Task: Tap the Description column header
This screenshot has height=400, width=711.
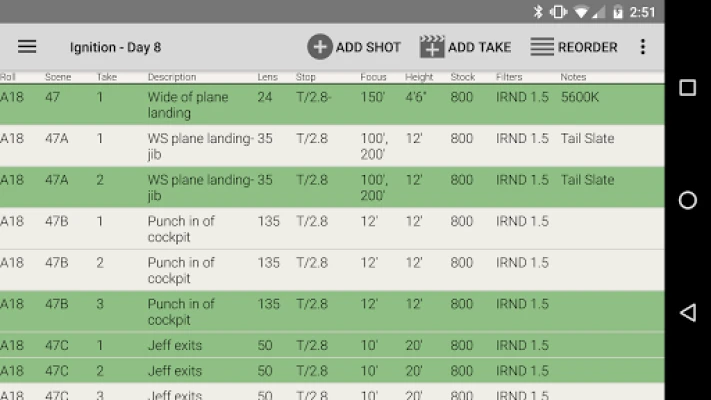Action: point(171,77)
